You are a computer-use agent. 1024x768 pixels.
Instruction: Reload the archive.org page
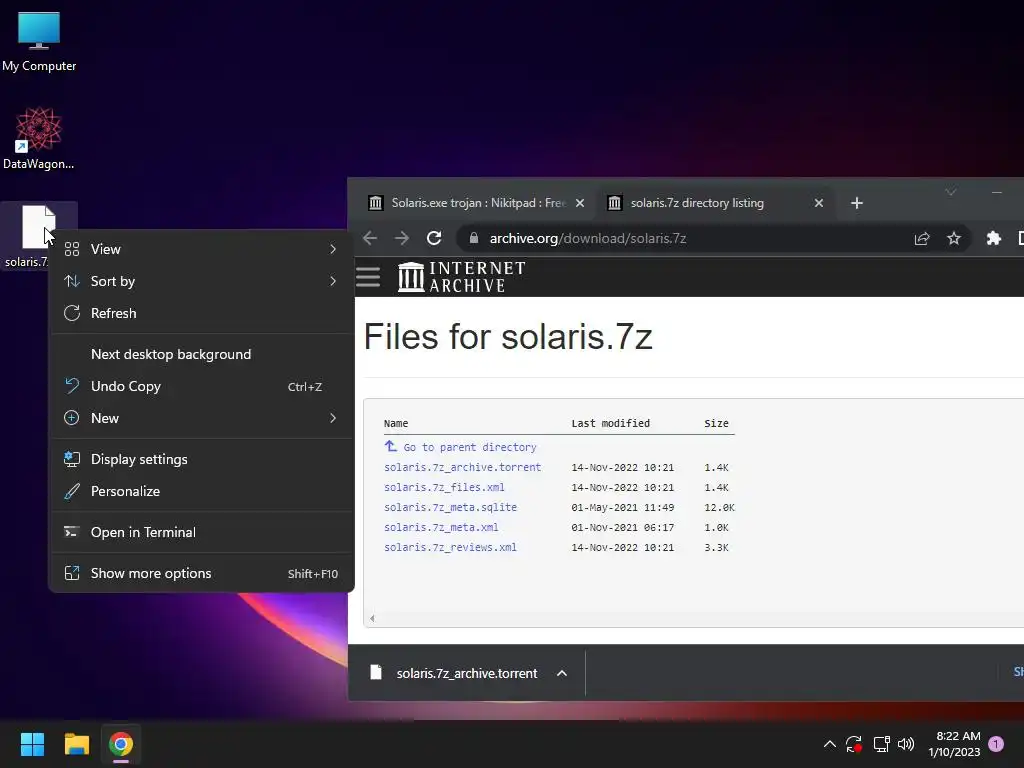(434, 238)
